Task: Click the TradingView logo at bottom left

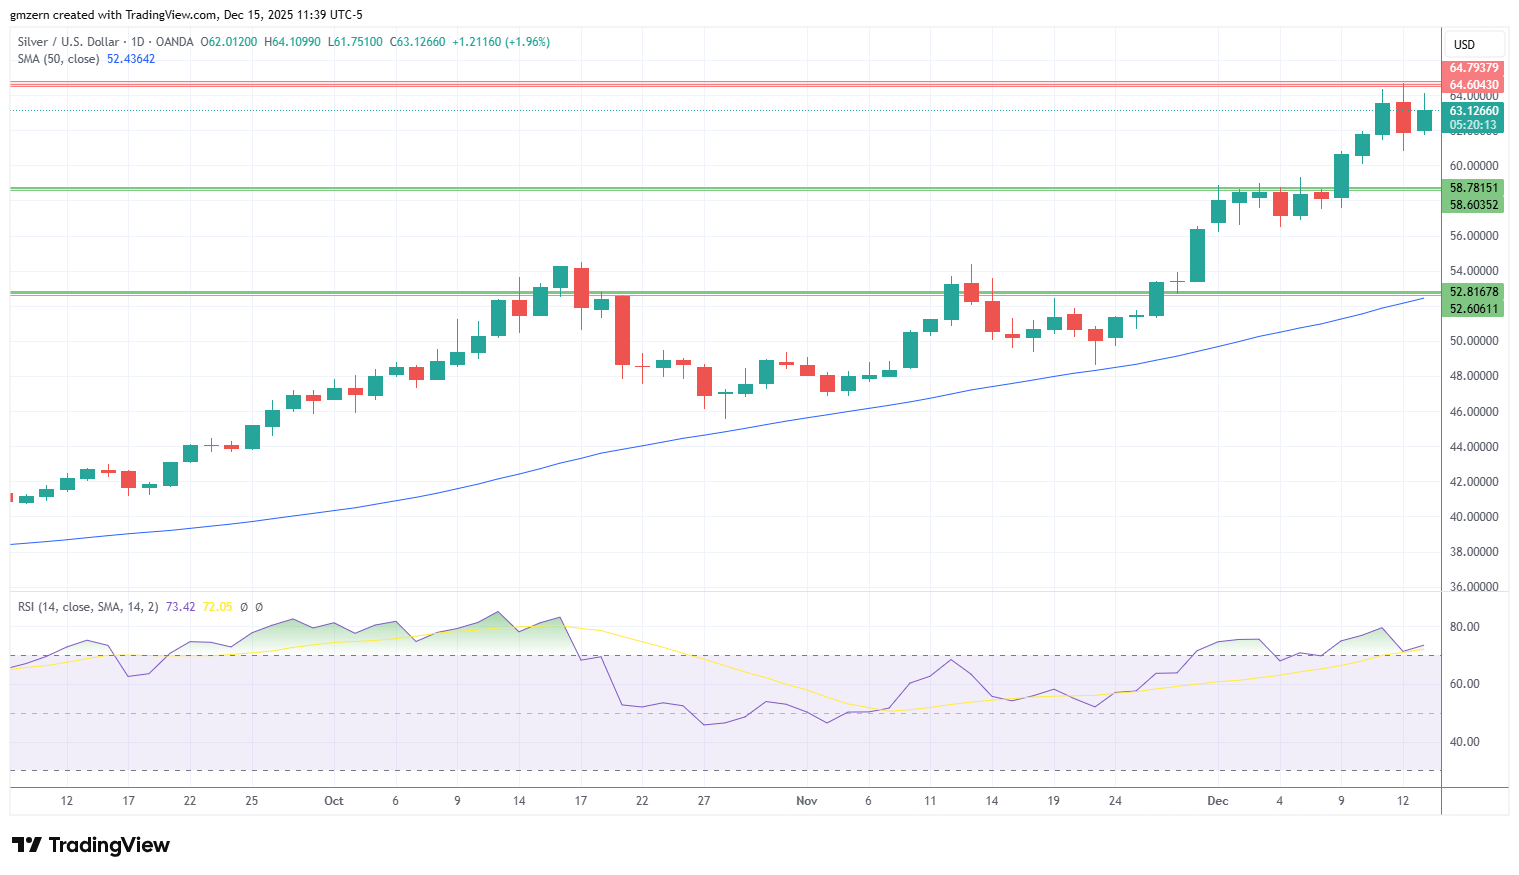Action: pos(91,845)
